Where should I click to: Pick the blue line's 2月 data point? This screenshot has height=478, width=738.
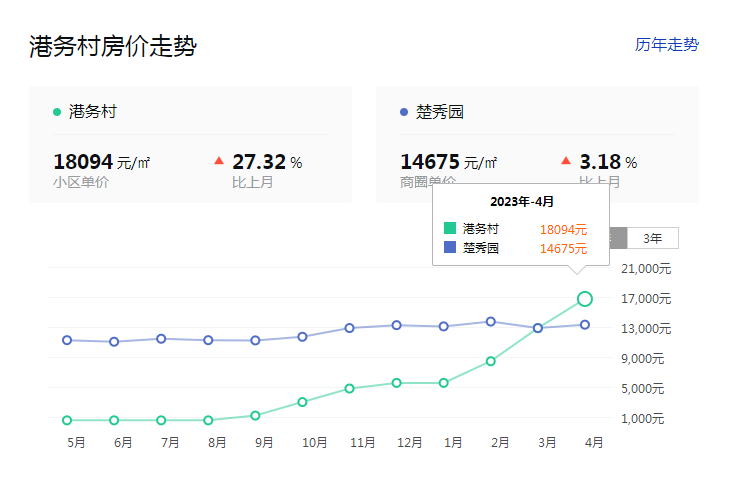click(491, 322)
